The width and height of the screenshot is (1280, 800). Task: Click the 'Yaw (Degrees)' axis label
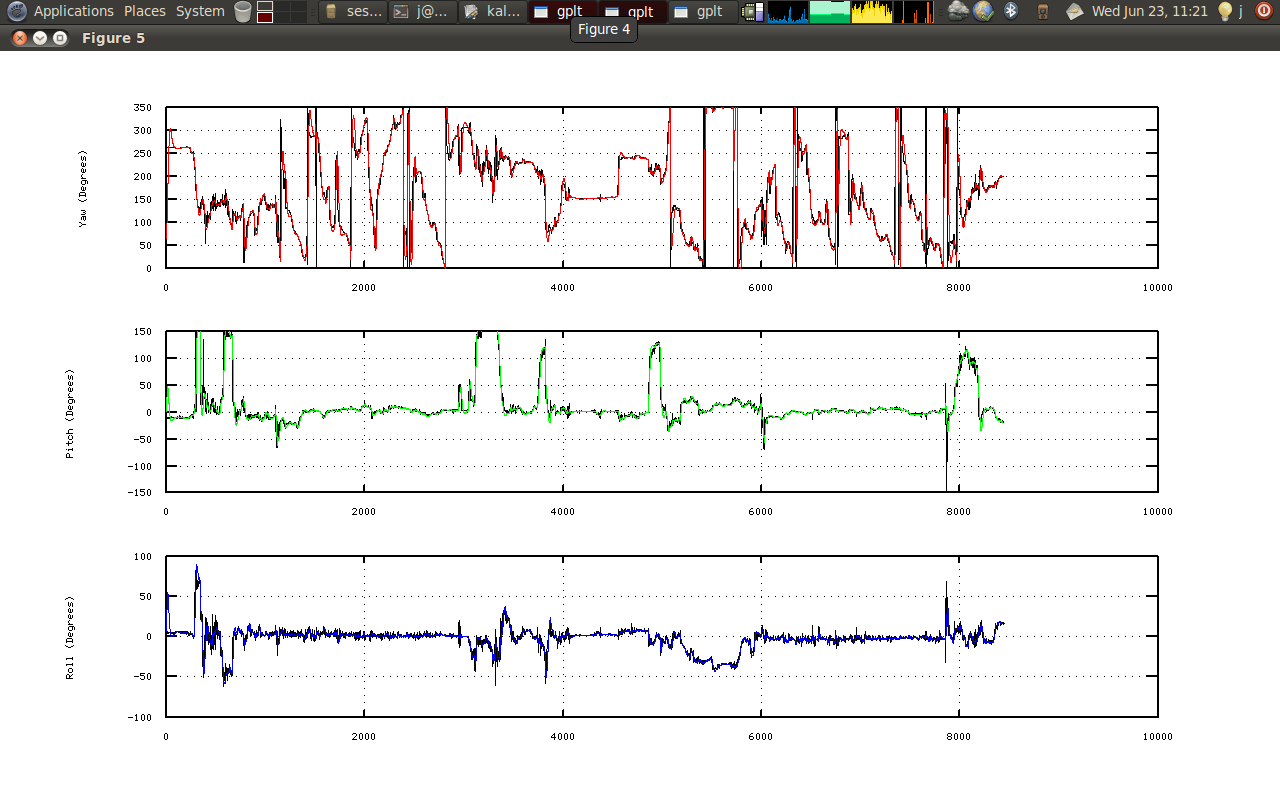(84, 188)
